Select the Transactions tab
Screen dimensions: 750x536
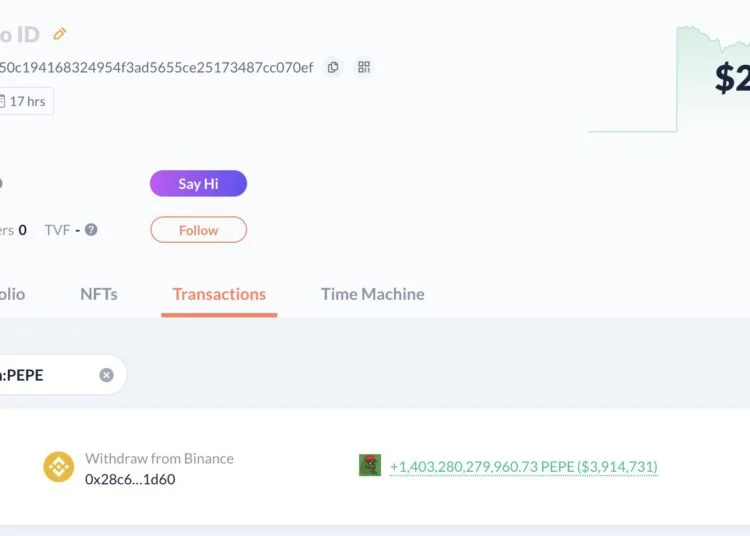tap(219, 294)
